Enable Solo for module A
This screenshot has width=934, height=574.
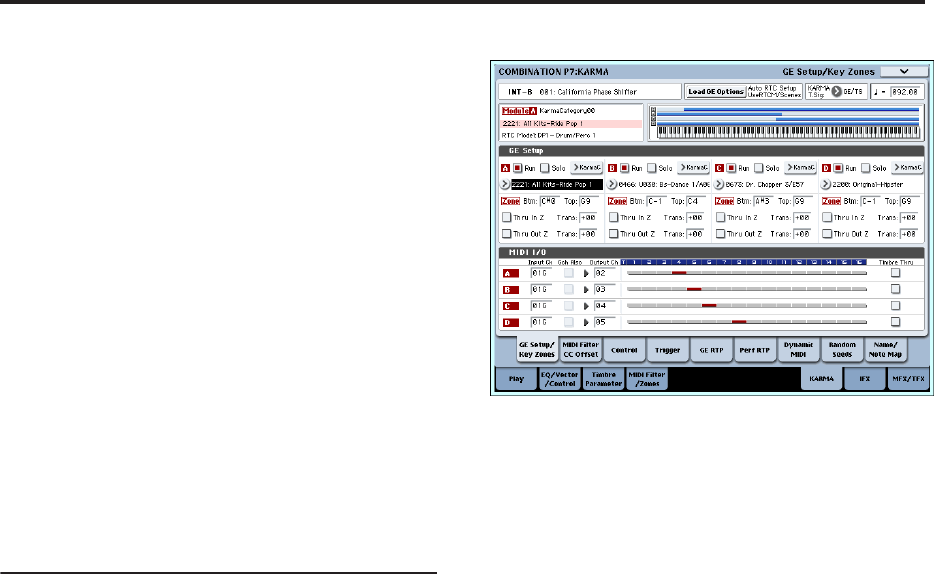point(544,169)
